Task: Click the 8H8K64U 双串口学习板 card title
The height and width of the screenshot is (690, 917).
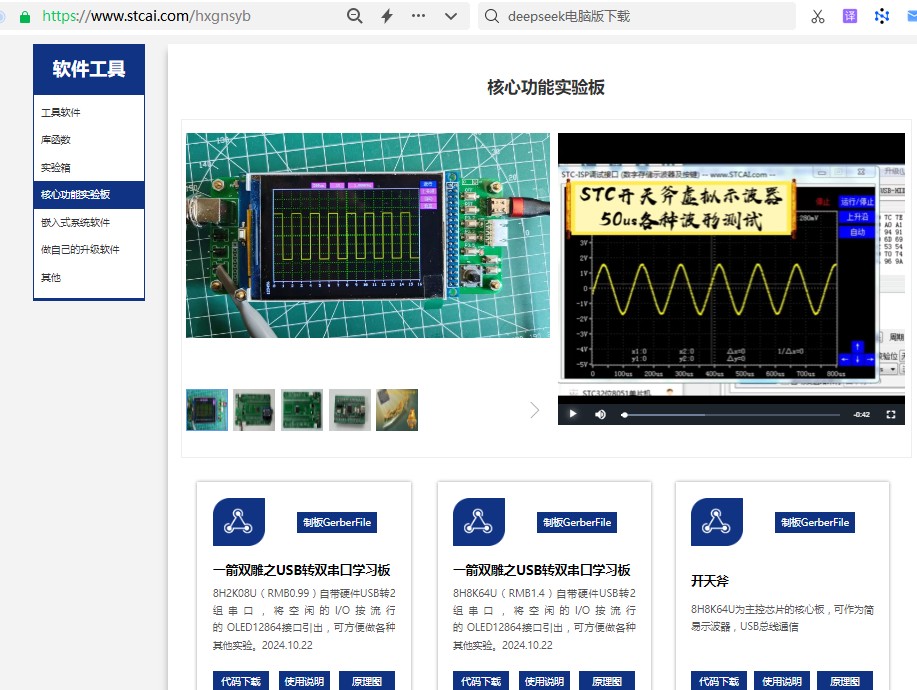Action: click(542, 570)
